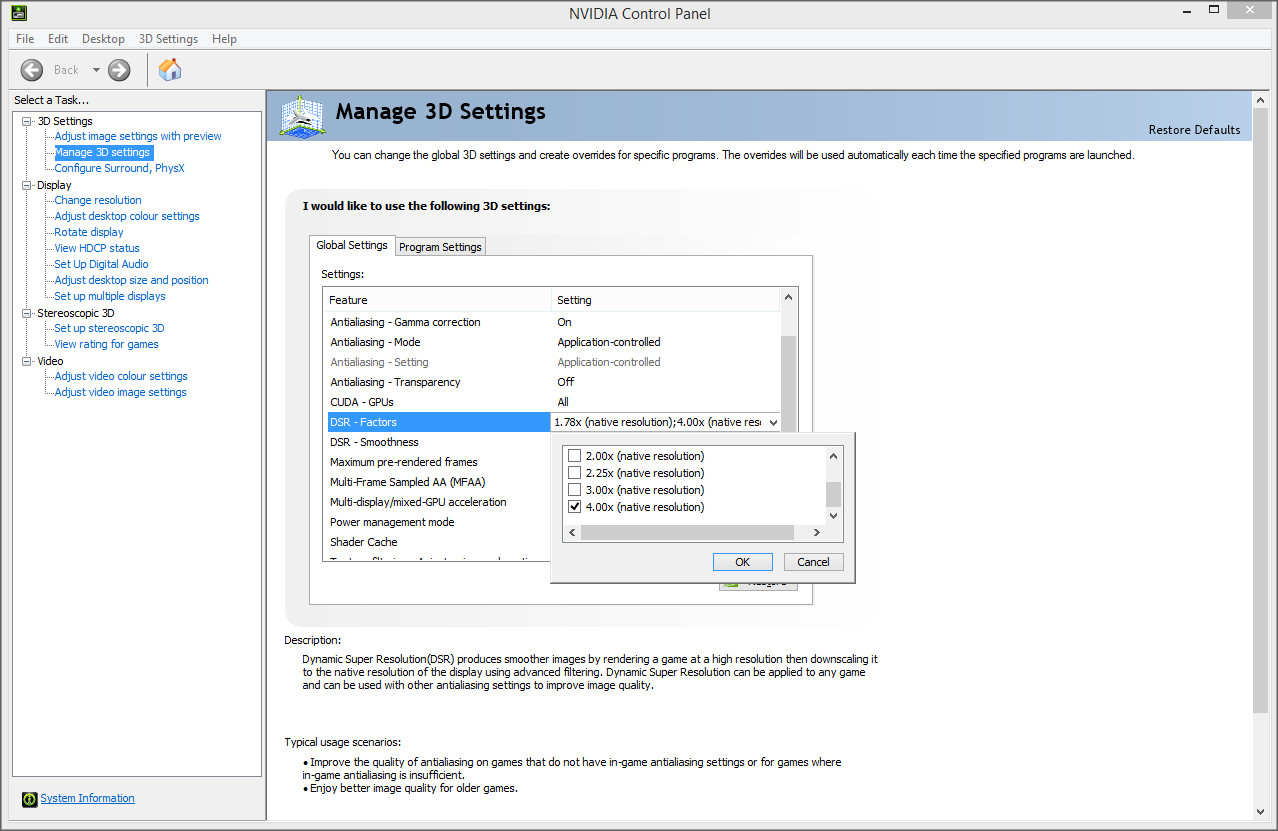Switch to the Program Settings tab
This screenshot has height=831, width=1278.
tap(440, 247)
